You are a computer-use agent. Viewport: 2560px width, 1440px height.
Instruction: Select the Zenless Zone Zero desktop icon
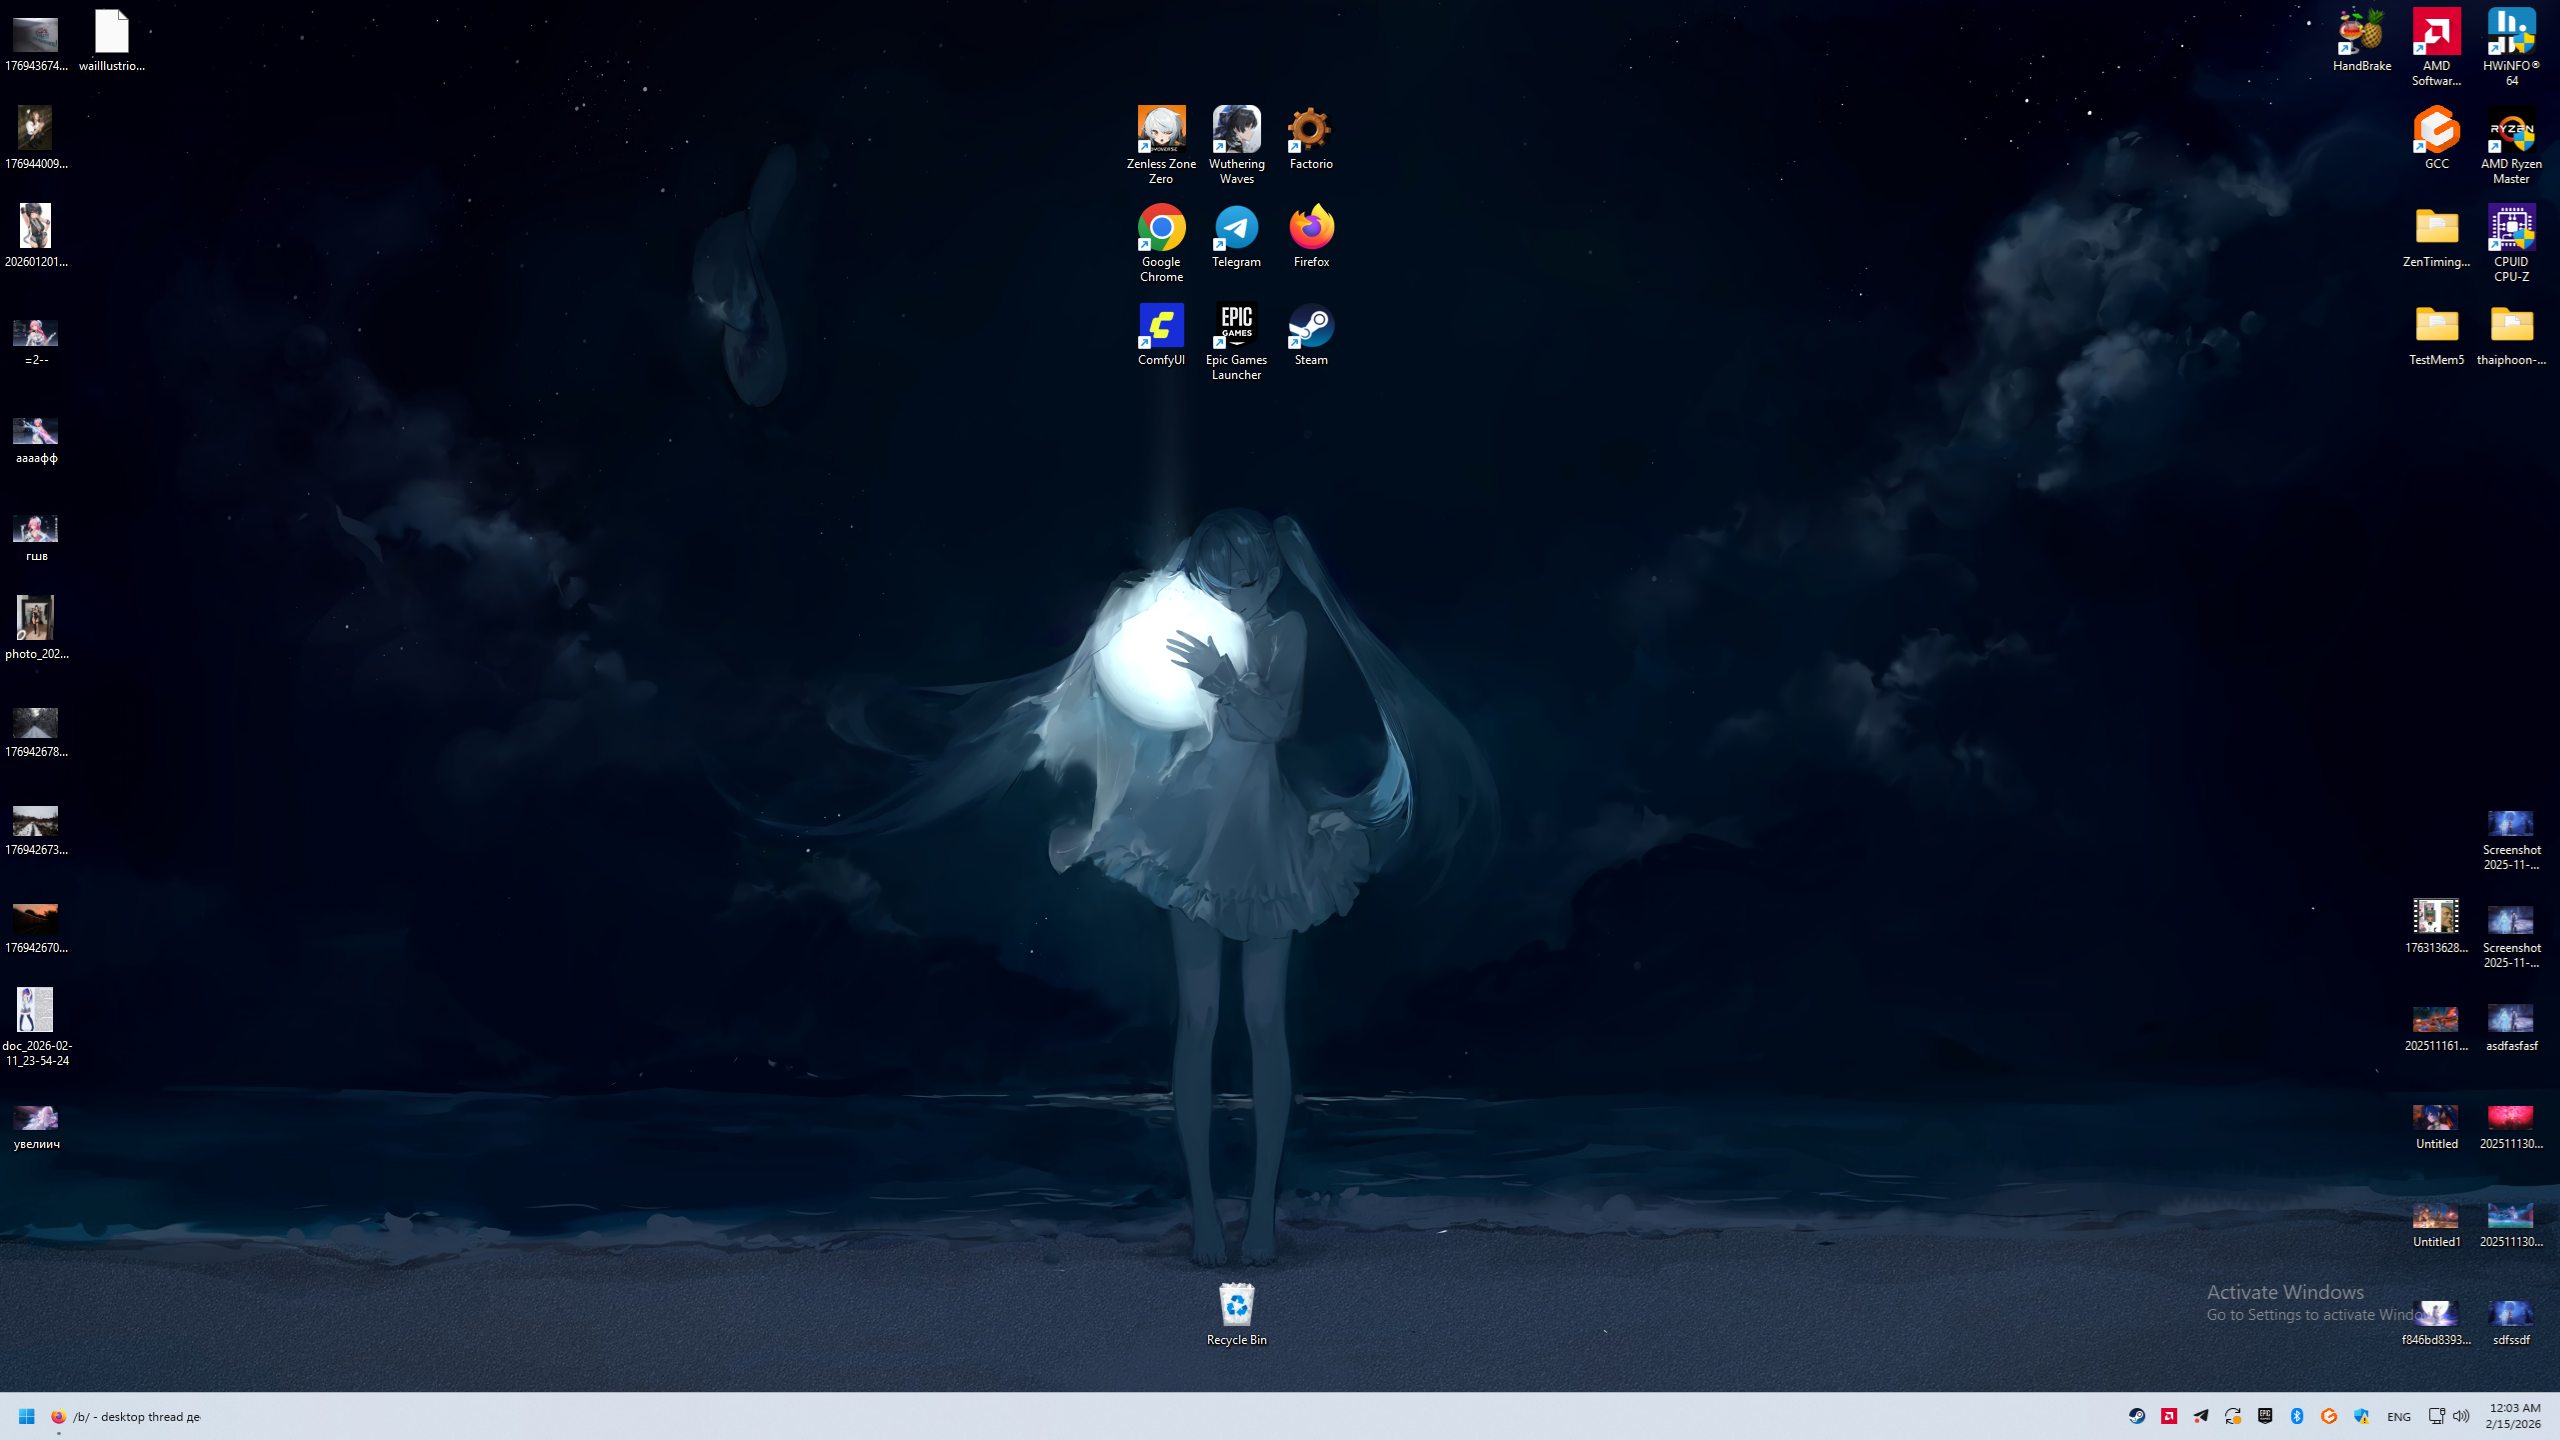click(x=1161, y=131)
